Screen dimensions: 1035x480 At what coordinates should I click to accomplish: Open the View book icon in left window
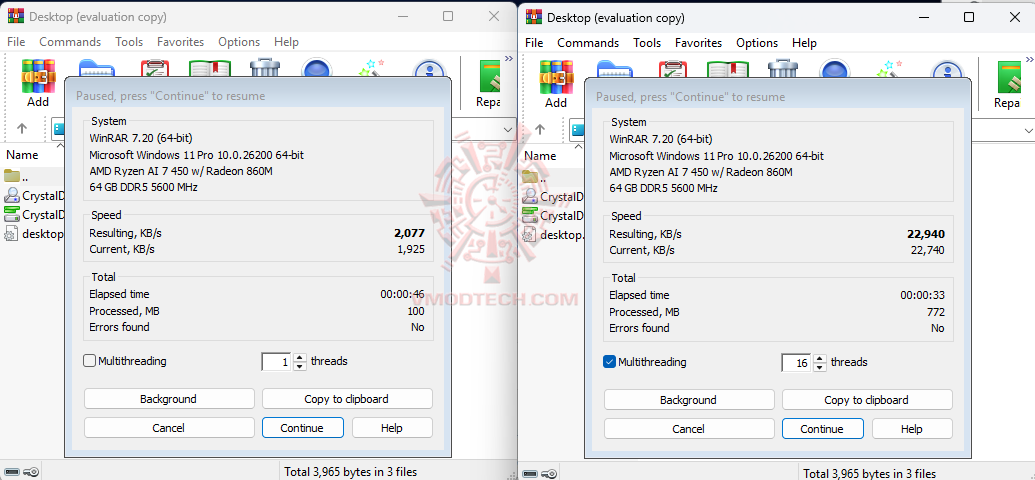click(210, 68)
